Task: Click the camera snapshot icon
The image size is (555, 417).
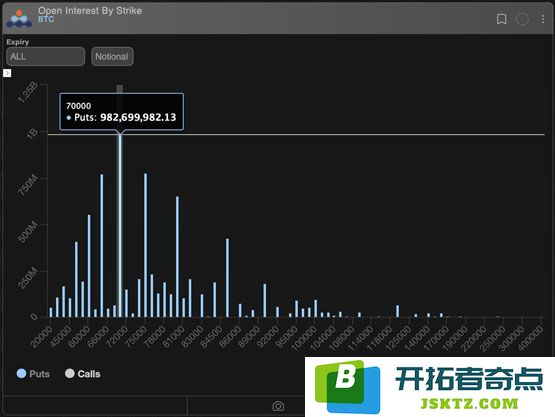Action: pyautogui.click(x=278, y=406)
